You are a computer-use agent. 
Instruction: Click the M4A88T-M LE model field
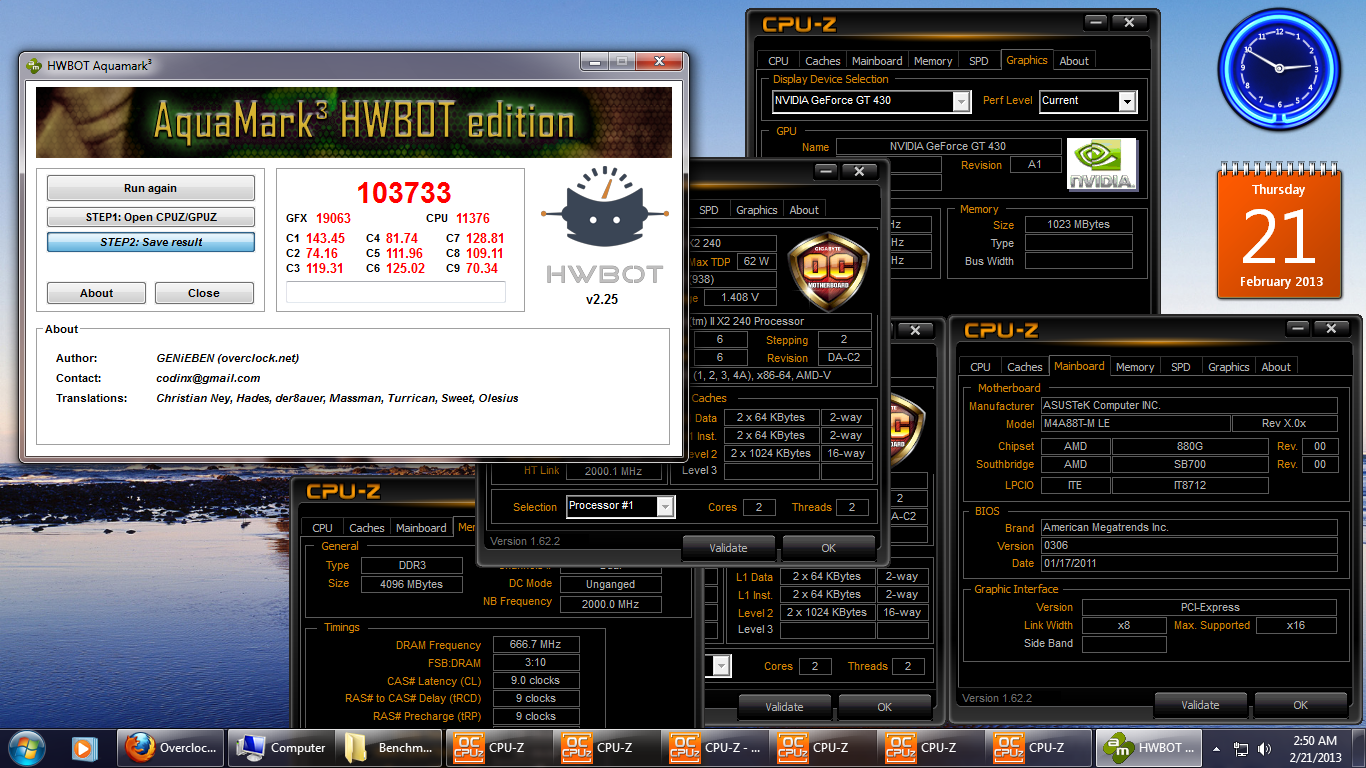[1134, 424]
